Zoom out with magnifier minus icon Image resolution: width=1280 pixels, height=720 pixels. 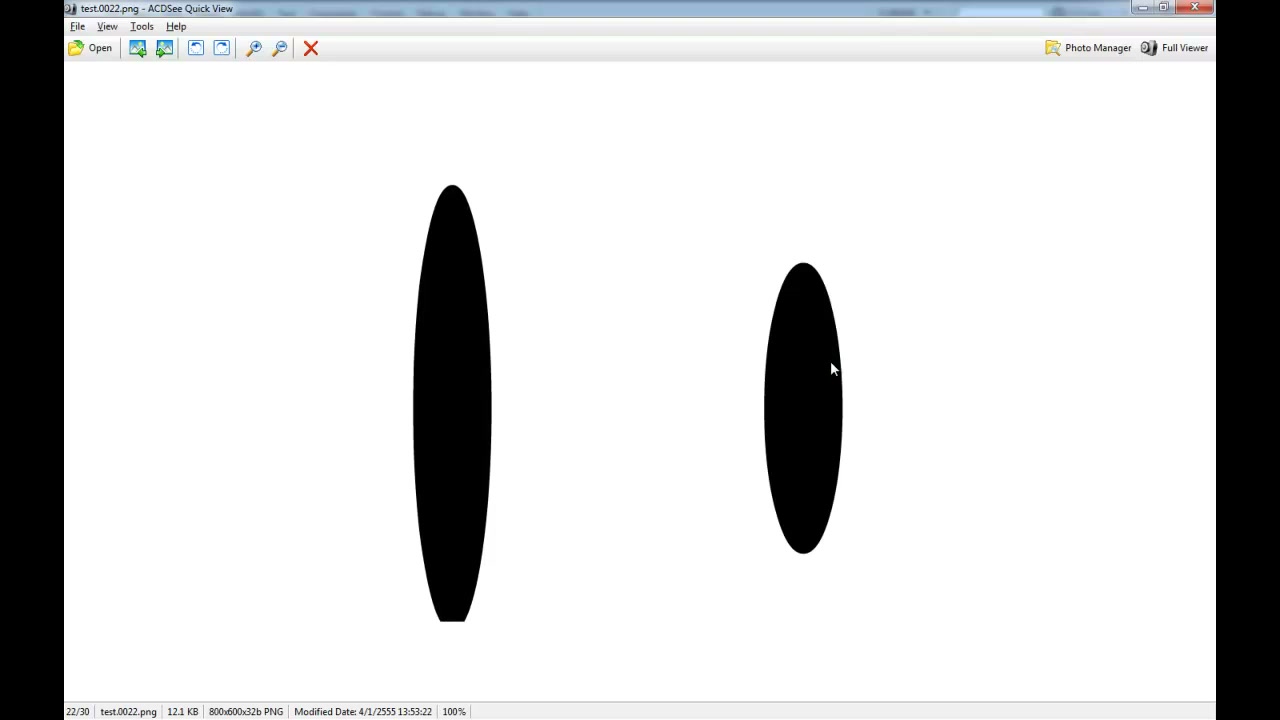pyautogui.click(x=280, y=48)
